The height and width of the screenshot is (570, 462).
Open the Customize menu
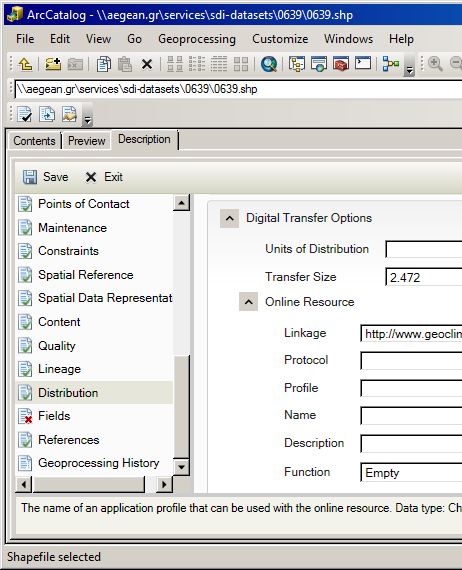click(280, 39)
